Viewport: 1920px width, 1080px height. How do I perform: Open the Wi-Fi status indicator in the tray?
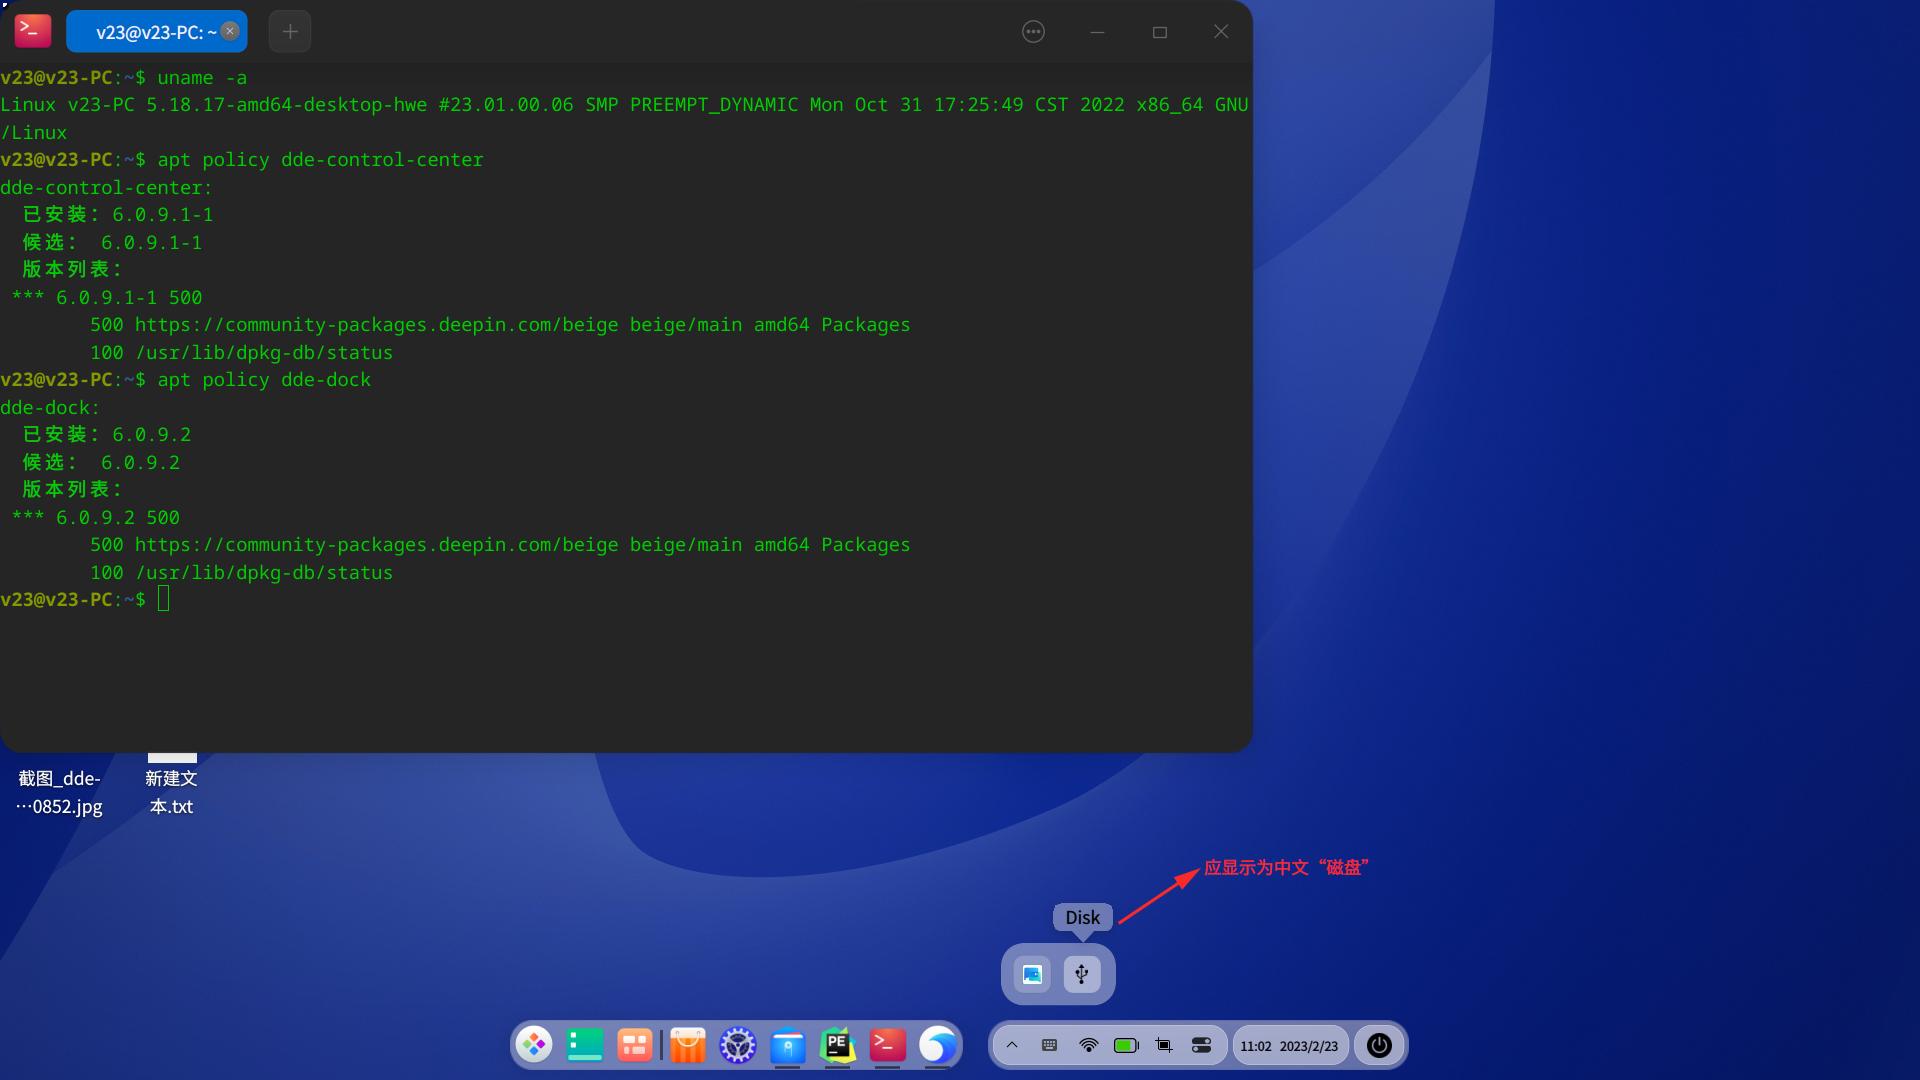(1087, 1045)
